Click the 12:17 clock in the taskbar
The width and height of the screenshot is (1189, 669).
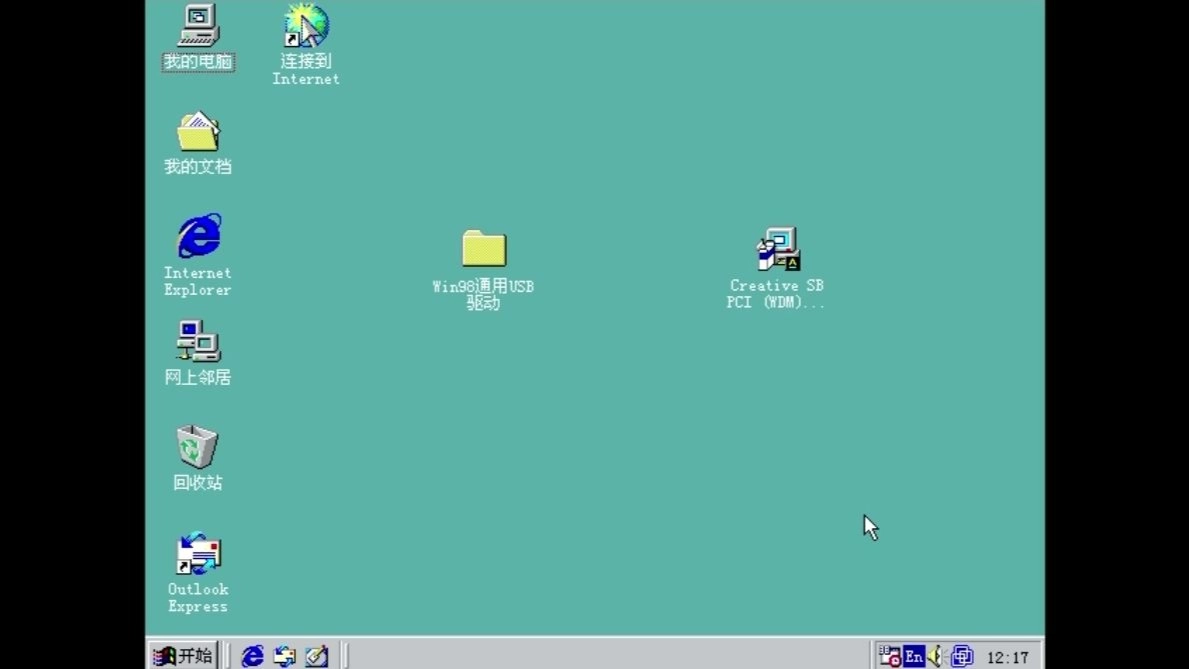pos(1008,658)
